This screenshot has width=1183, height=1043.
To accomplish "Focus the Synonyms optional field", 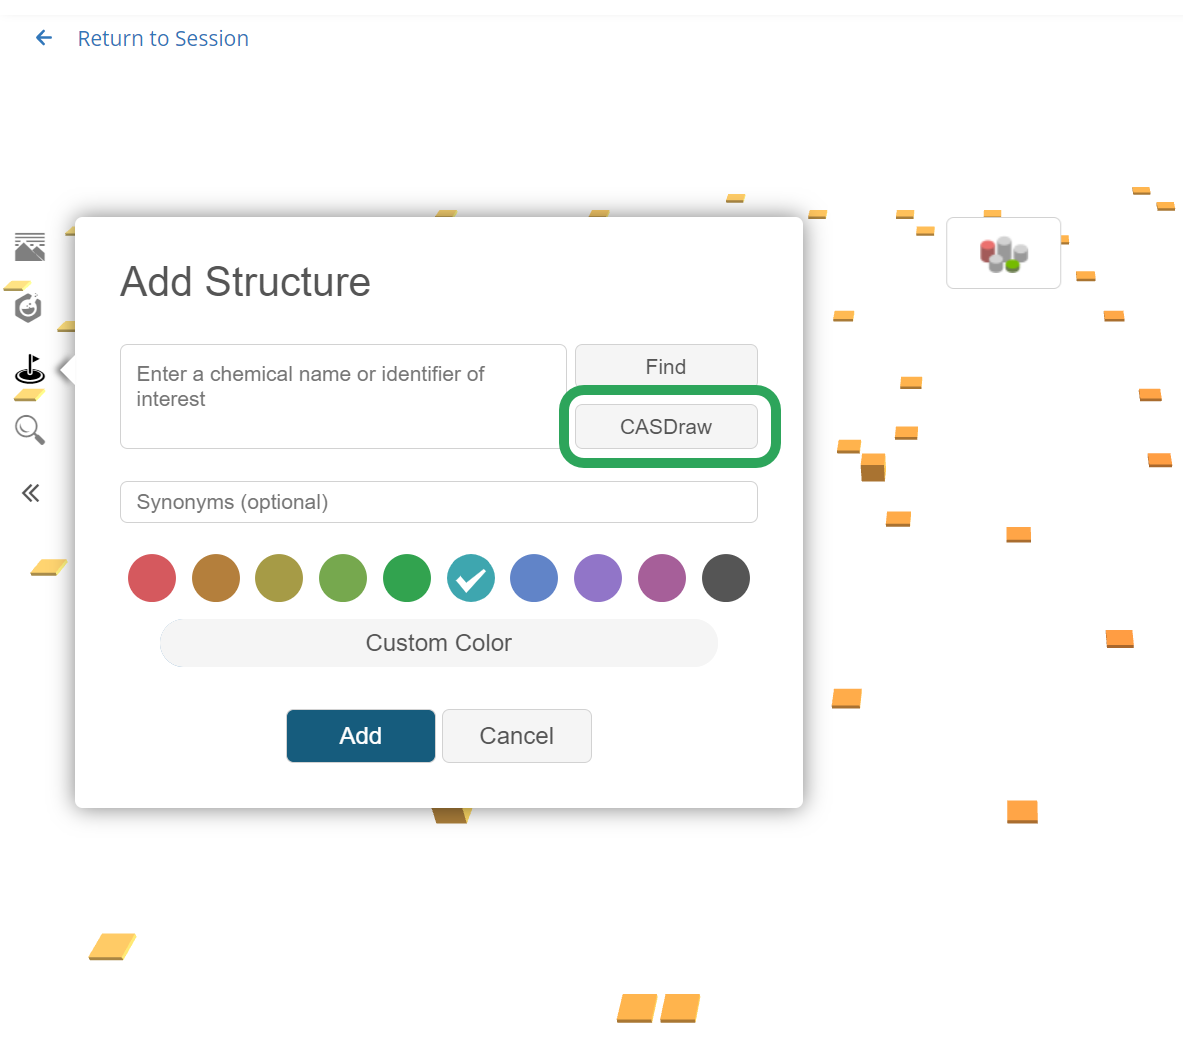I will (x=439, y=502).
